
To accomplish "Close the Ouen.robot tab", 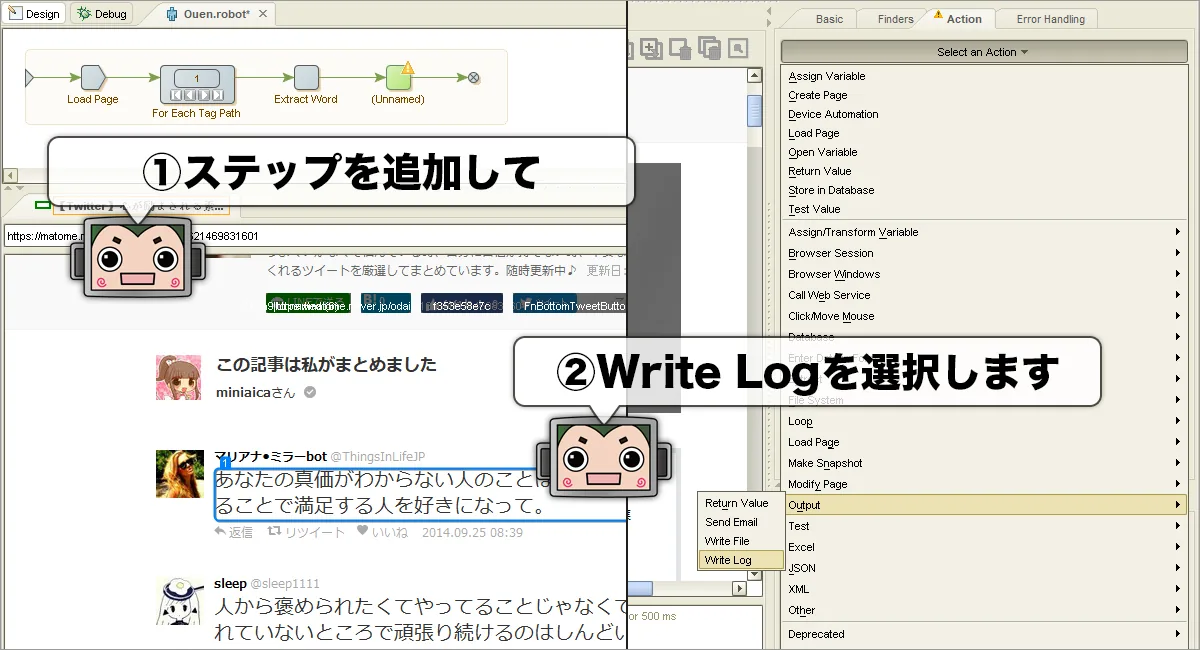I will (x=263, y=14).
